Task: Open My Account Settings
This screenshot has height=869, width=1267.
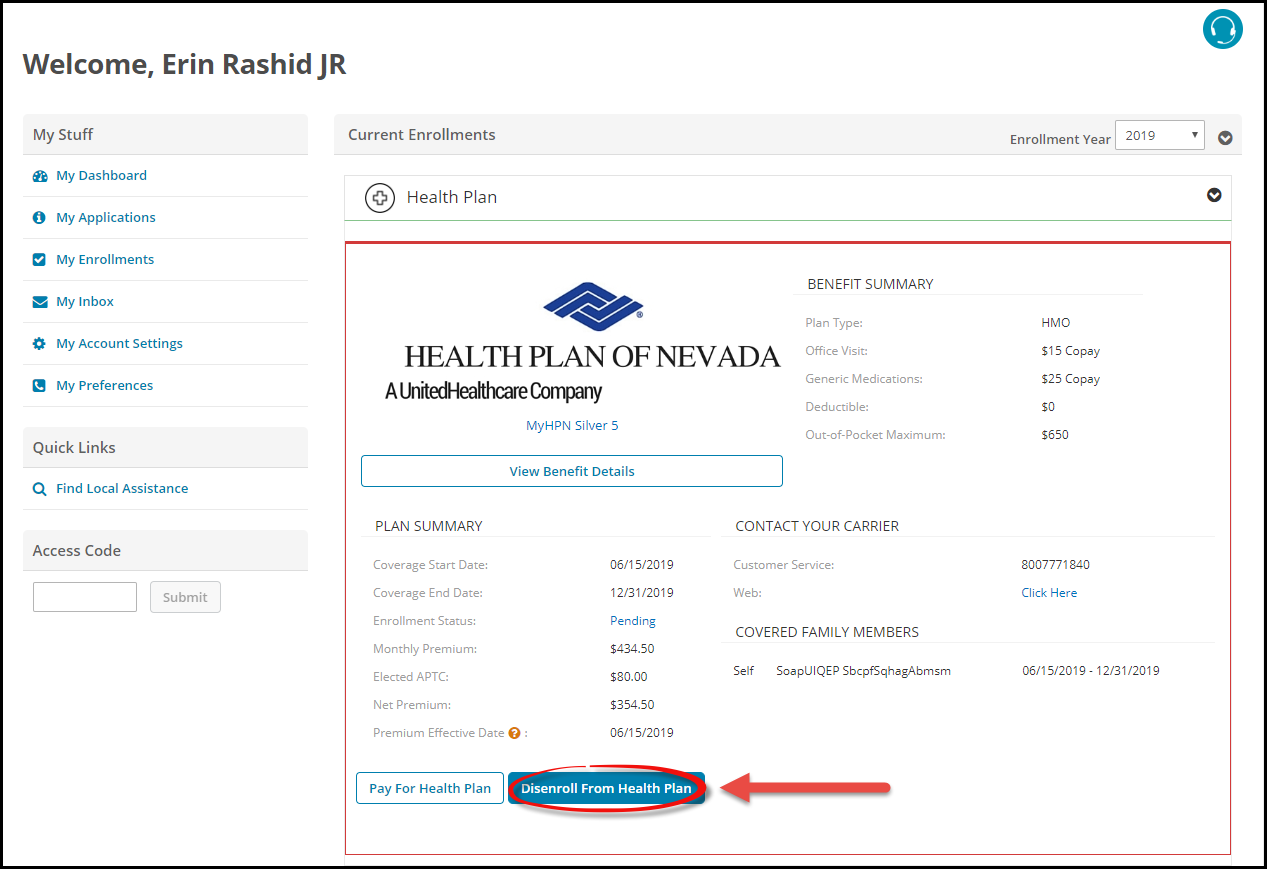Action: 119,344
